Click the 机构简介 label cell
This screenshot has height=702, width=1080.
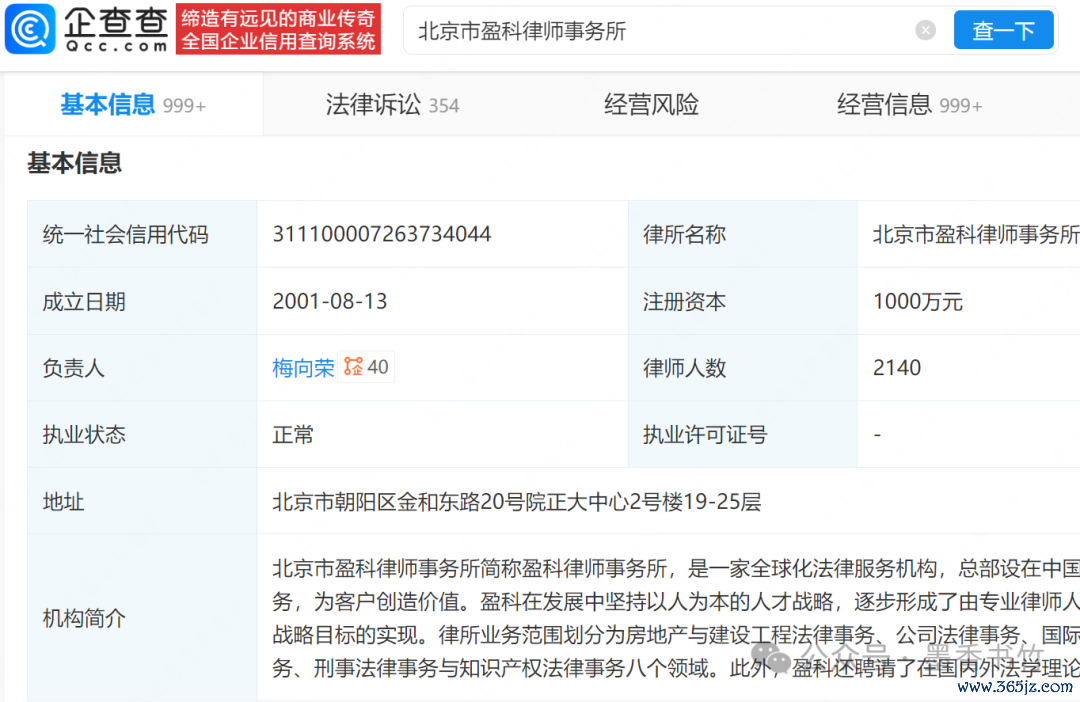[x=142, y=618]
